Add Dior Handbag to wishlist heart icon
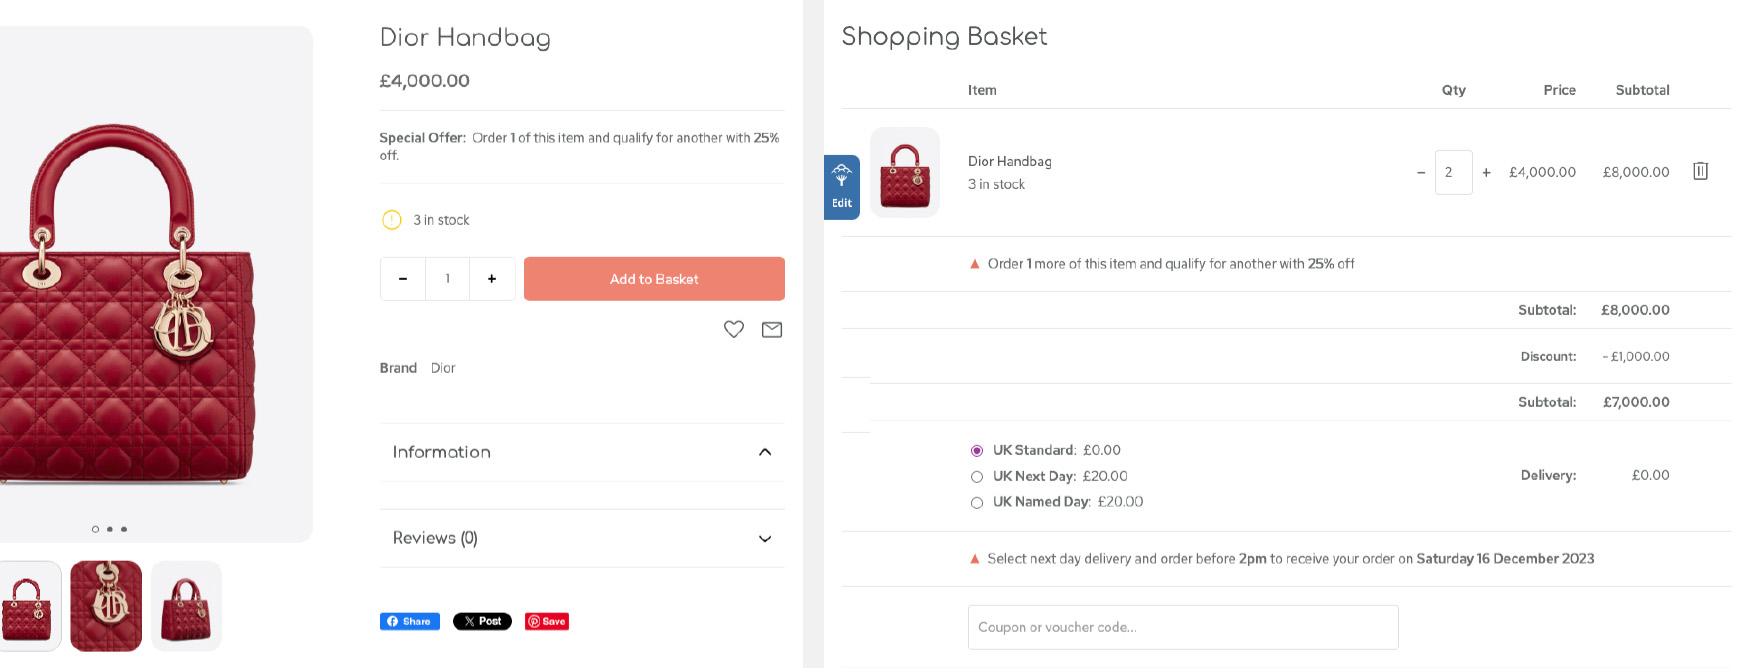The height and width of the screenshot is (668, 1740). 734,329
